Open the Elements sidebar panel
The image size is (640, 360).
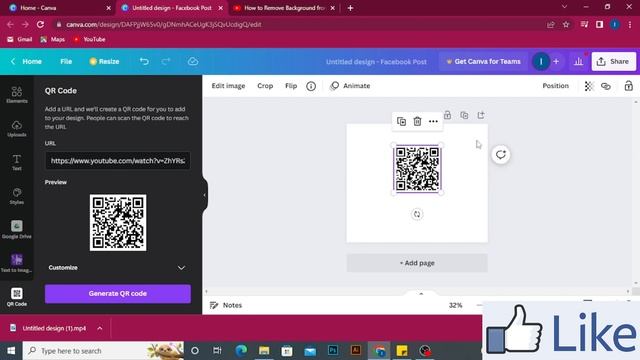click(x=17, y=94)
